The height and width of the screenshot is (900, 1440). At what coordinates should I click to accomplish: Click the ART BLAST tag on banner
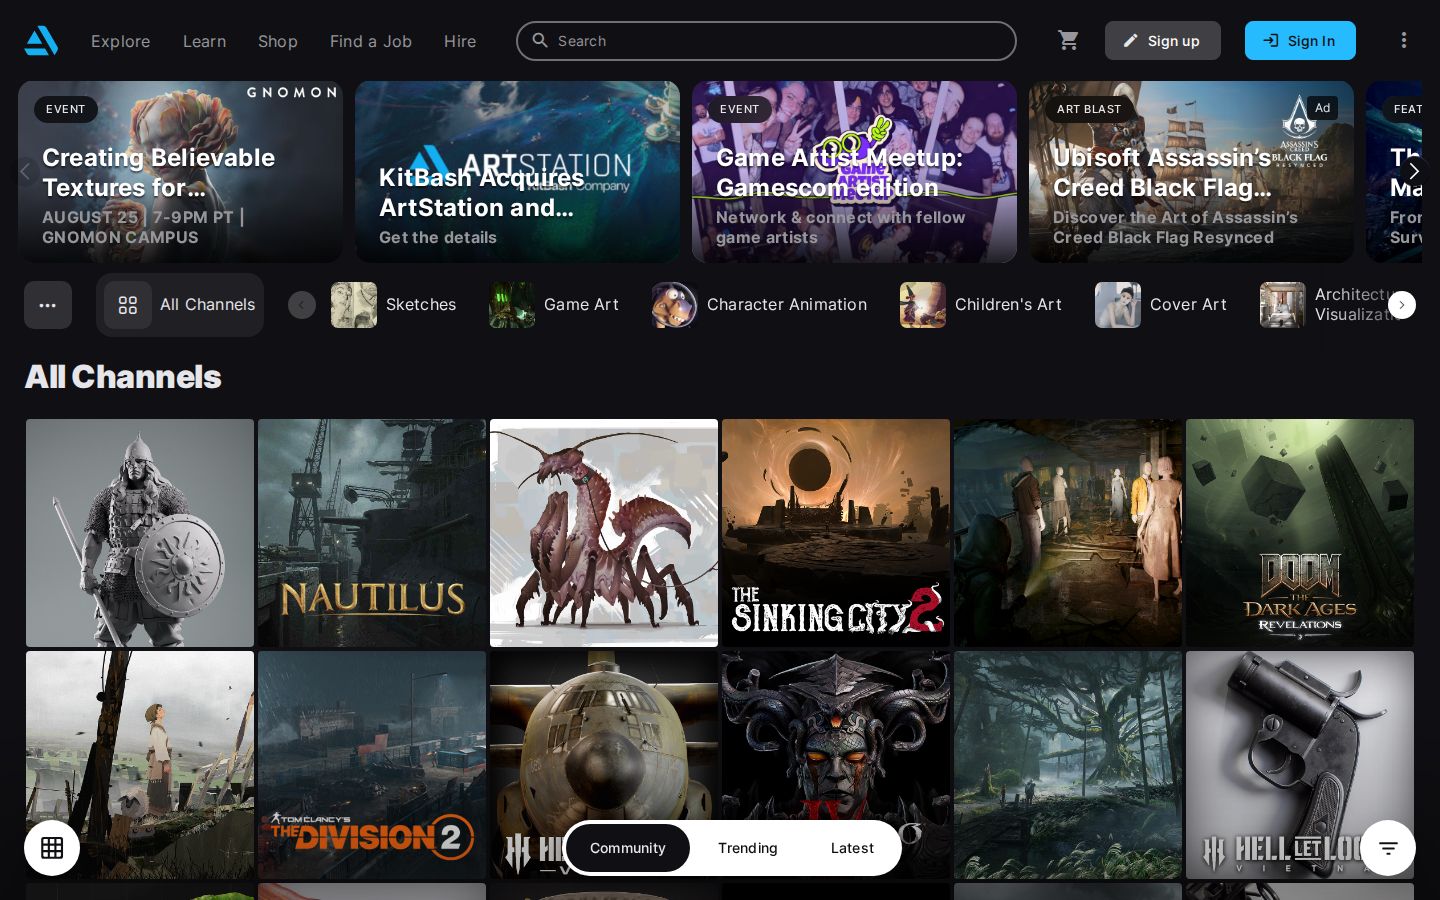[x=1089, y=109]
